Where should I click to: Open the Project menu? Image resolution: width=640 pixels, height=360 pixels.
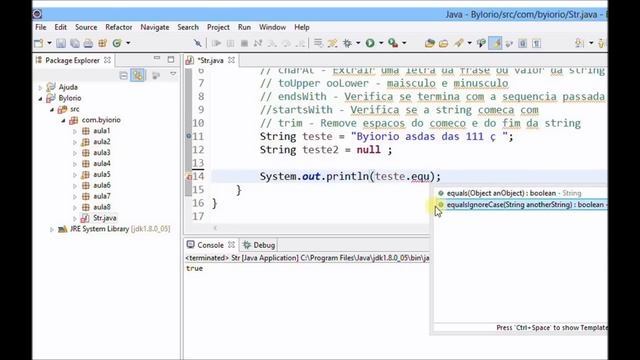click(x=218, y=27)
